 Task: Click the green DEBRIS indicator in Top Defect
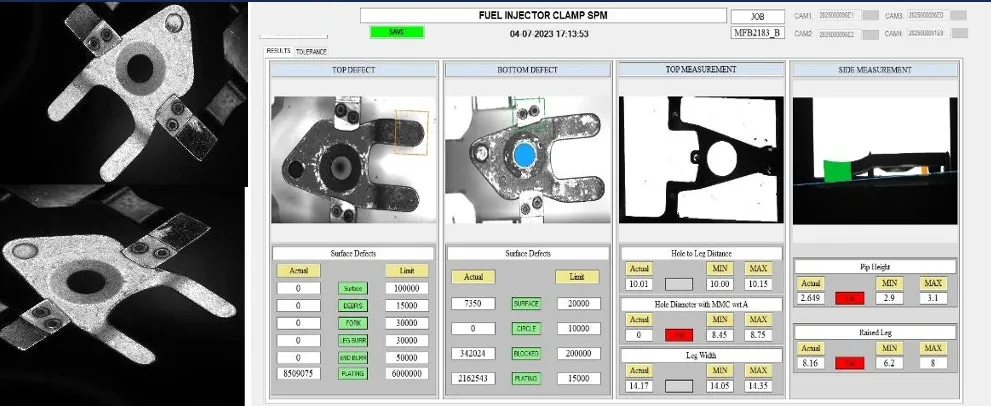click(x=353, y=305)
